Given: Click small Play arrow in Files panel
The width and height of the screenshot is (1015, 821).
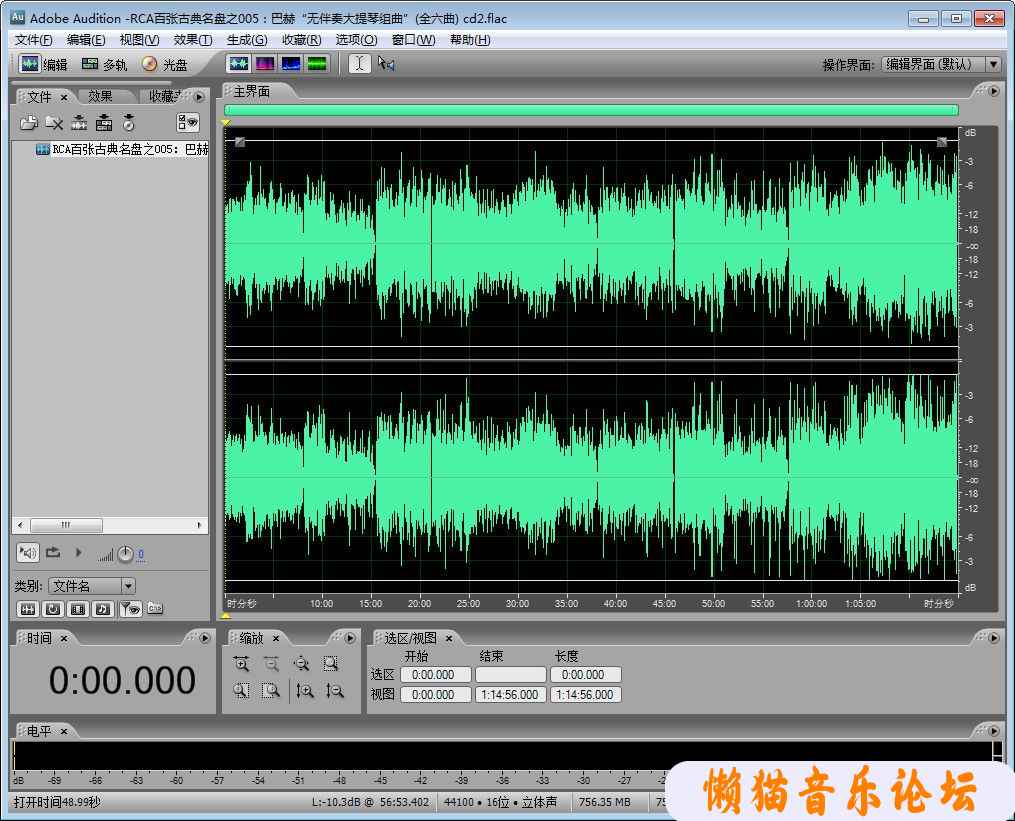Looking at the screenshot, I should [78, 553].
